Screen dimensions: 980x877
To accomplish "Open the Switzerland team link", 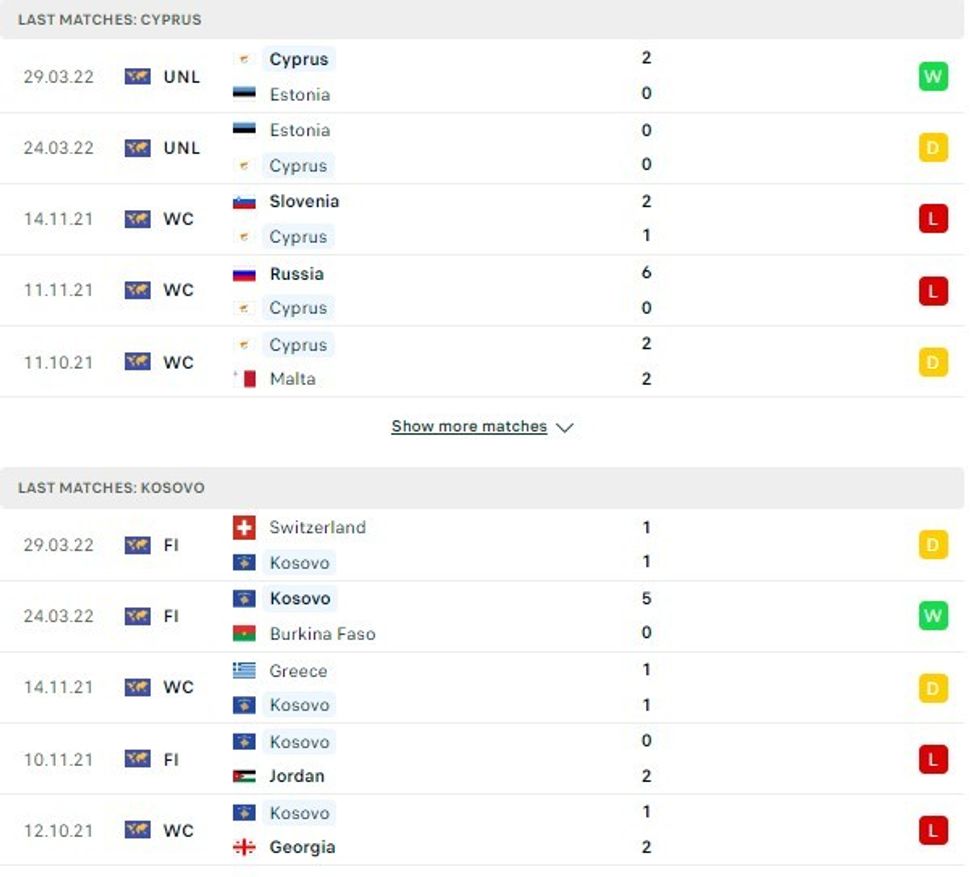I will (317, 527).
